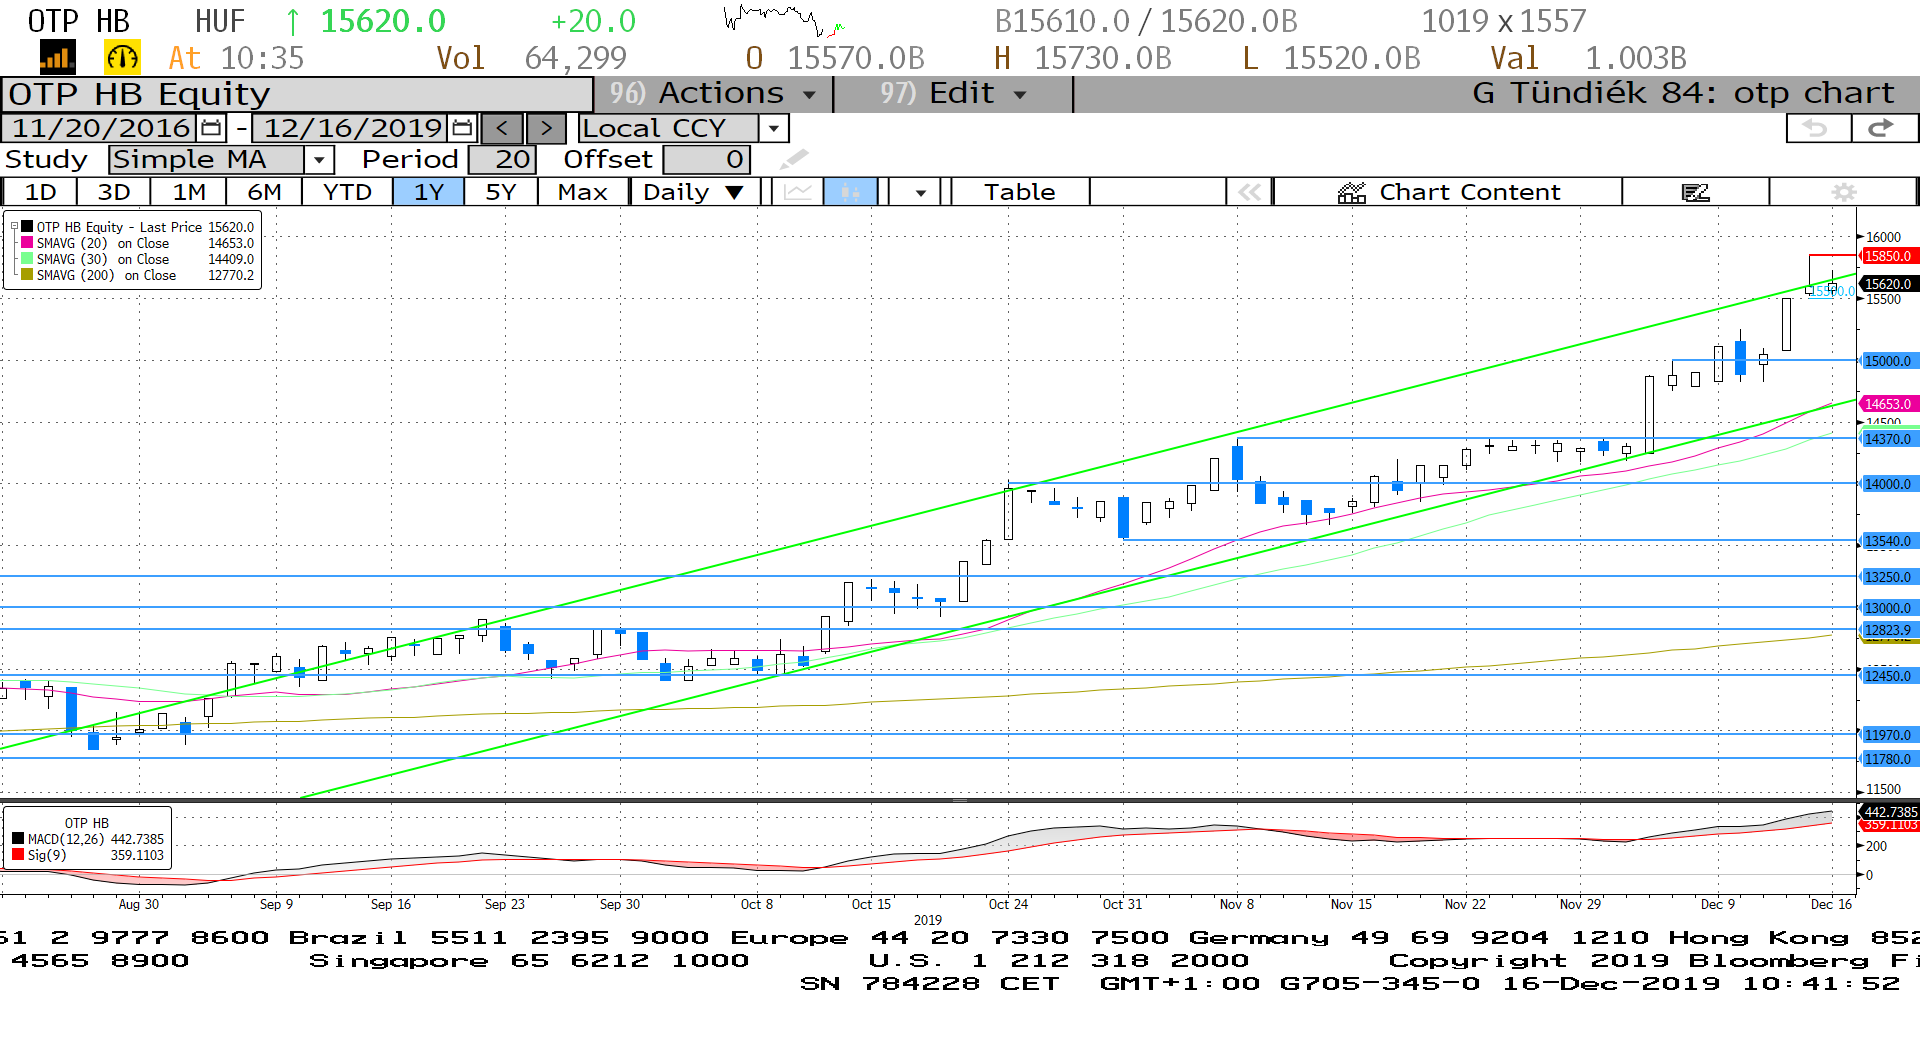This screenshot has height=1039, width=1920.
Task: Select the 11780.0 horizontal line label
Action: click(1888, 759)
